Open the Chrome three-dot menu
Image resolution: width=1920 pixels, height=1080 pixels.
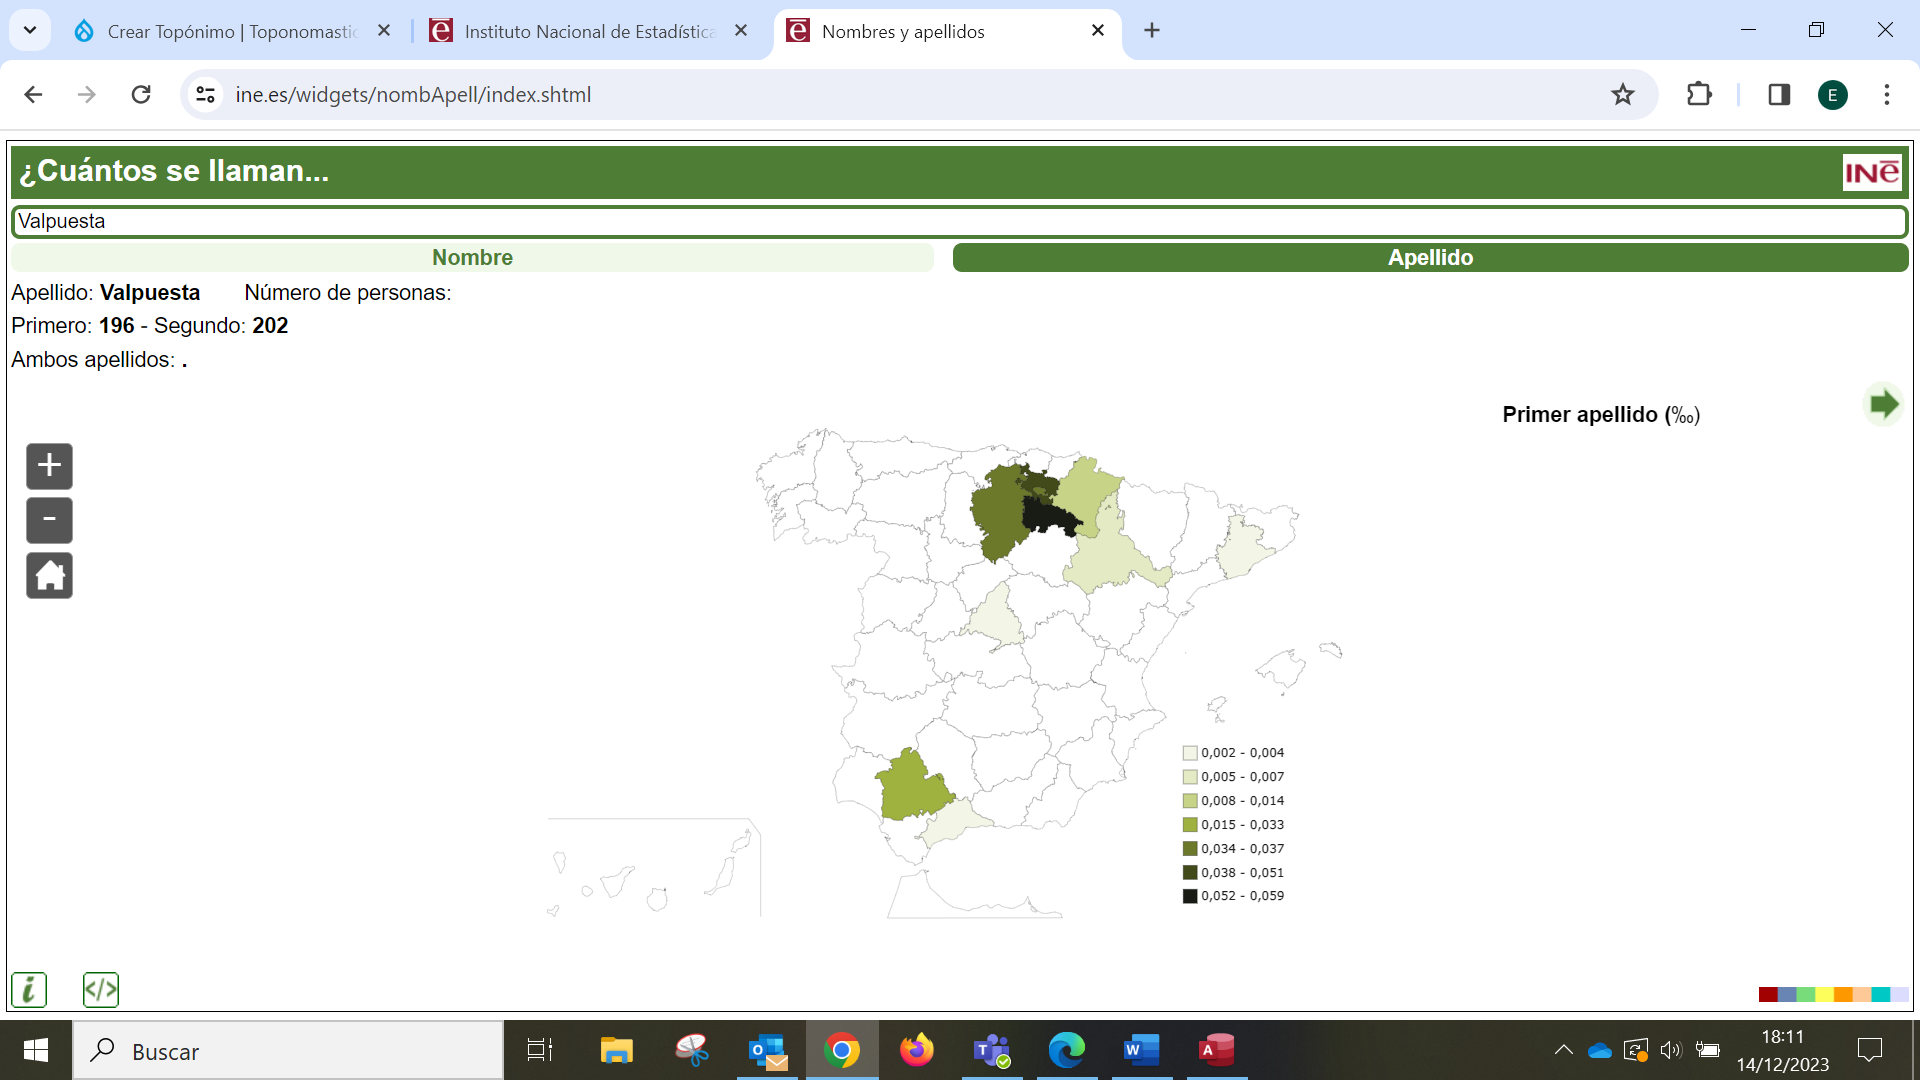coord(1886,95)
